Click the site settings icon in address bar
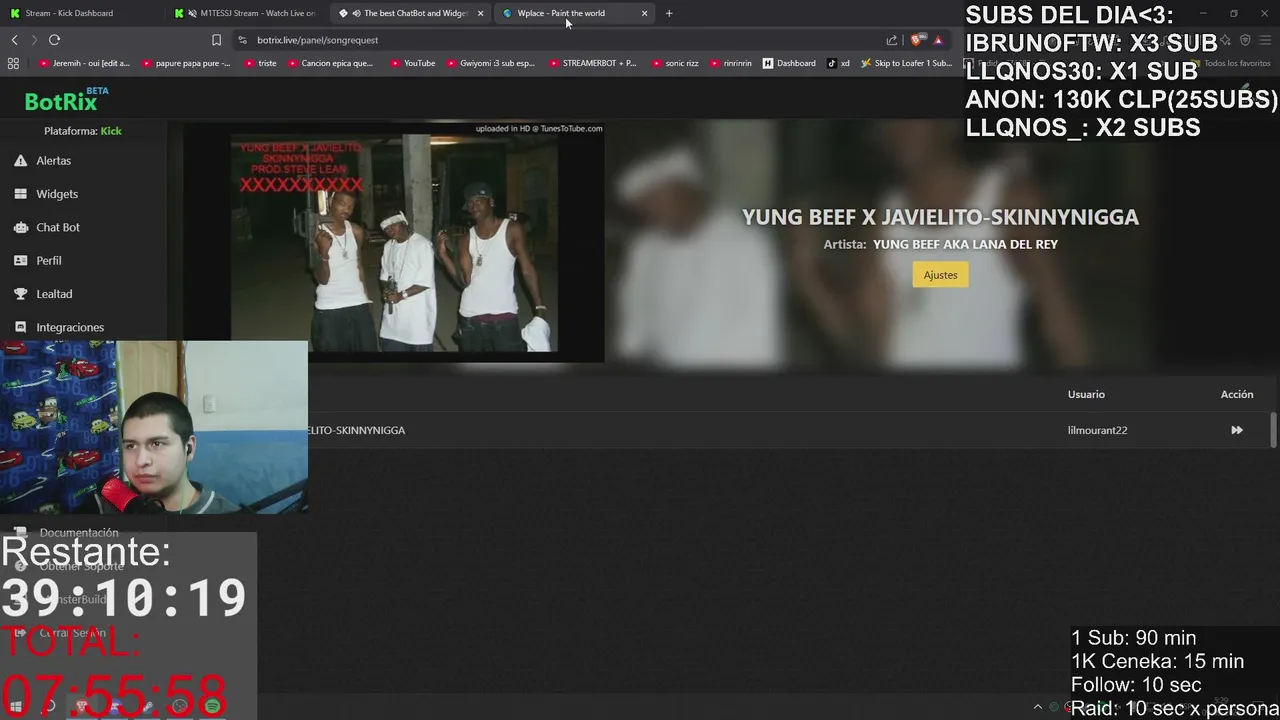This screenshot has height=720, width=1280. coord(243,40)
